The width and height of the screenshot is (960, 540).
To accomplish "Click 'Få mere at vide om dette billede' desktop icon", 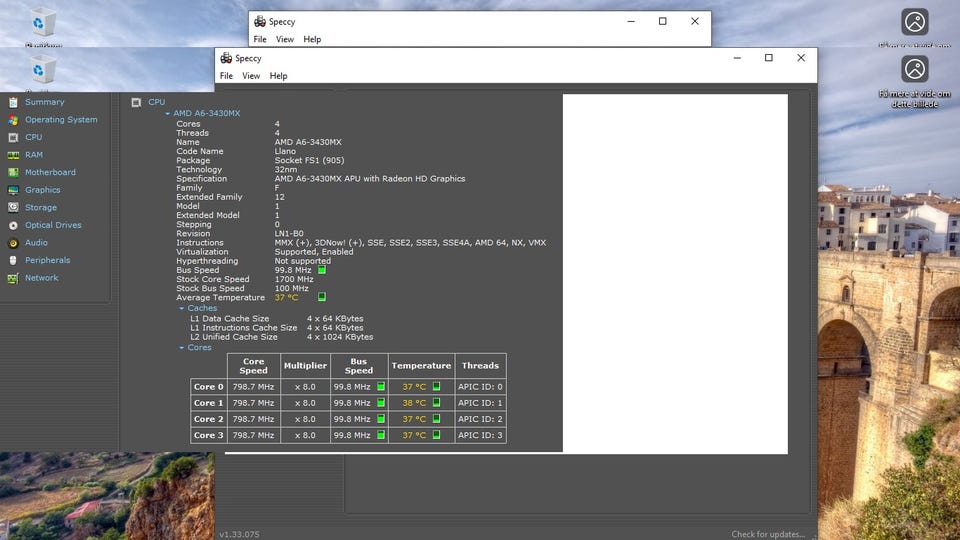I will click(x=914, y=70).
